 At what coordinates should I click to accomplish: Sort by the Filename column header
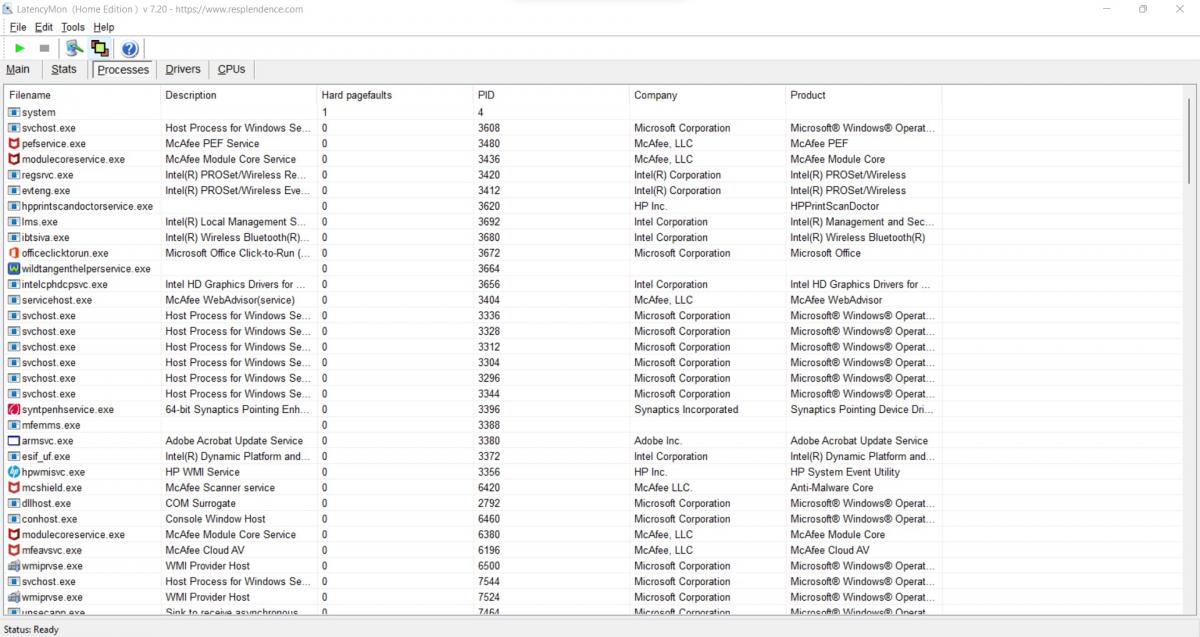[83, 95]
